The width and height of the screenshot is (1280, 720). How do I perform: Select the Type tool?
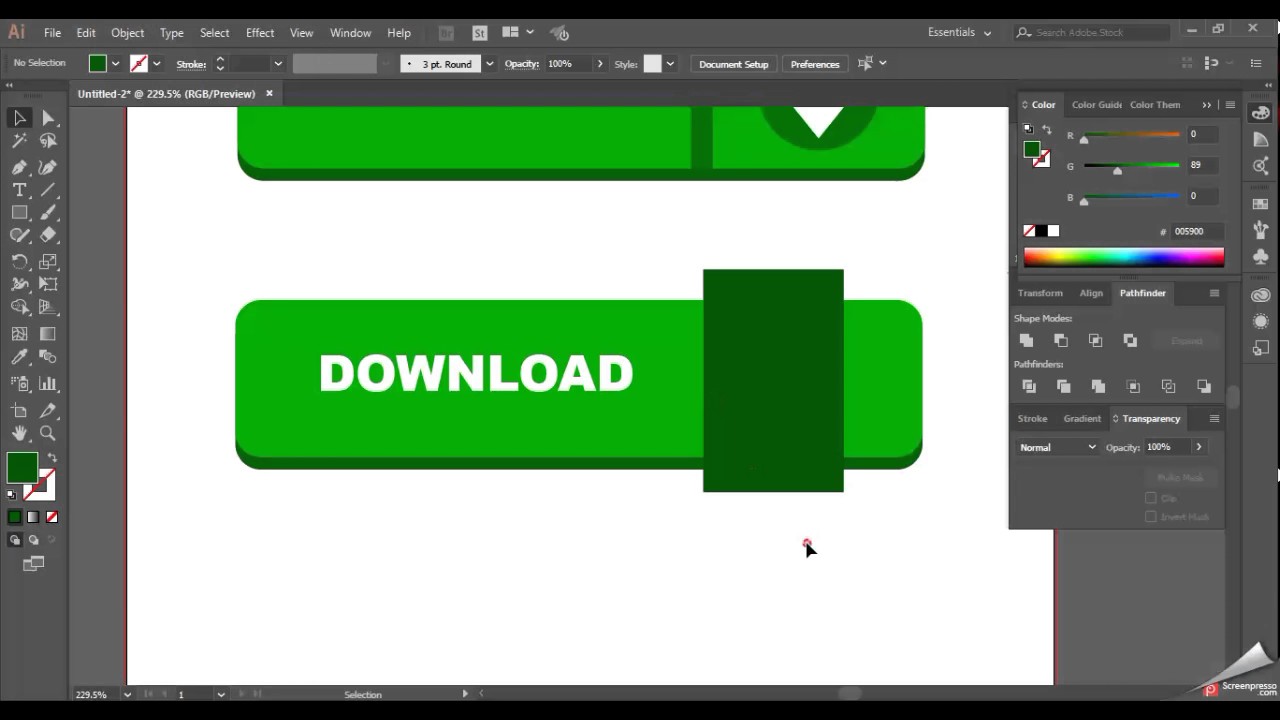pyautogui.click(x=19, y=190)
